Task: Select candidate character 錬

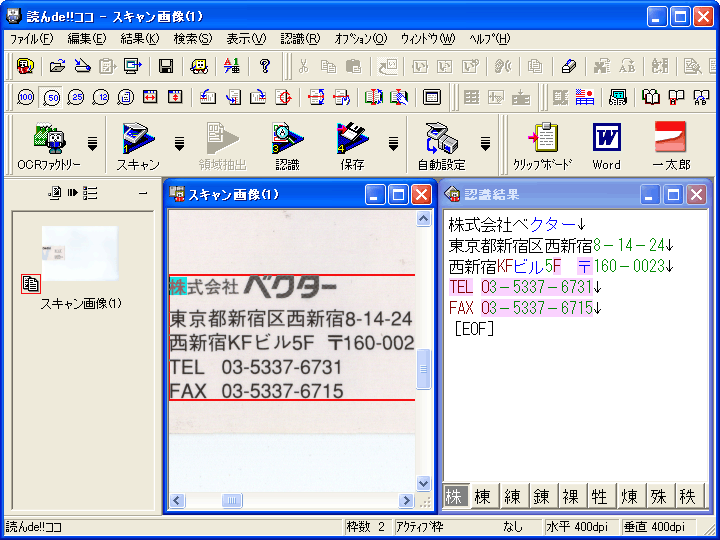Action: tap(542, 496)
